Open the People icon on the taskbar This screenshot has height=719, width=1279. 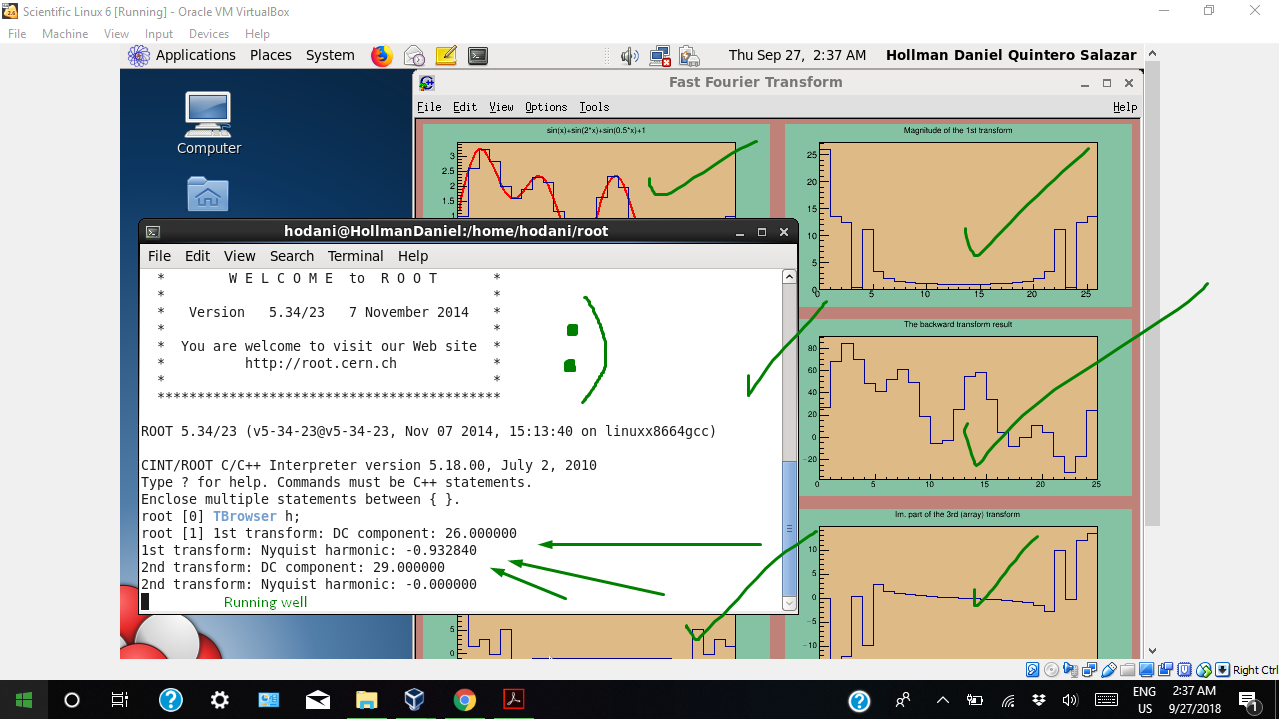coord(903,700)
